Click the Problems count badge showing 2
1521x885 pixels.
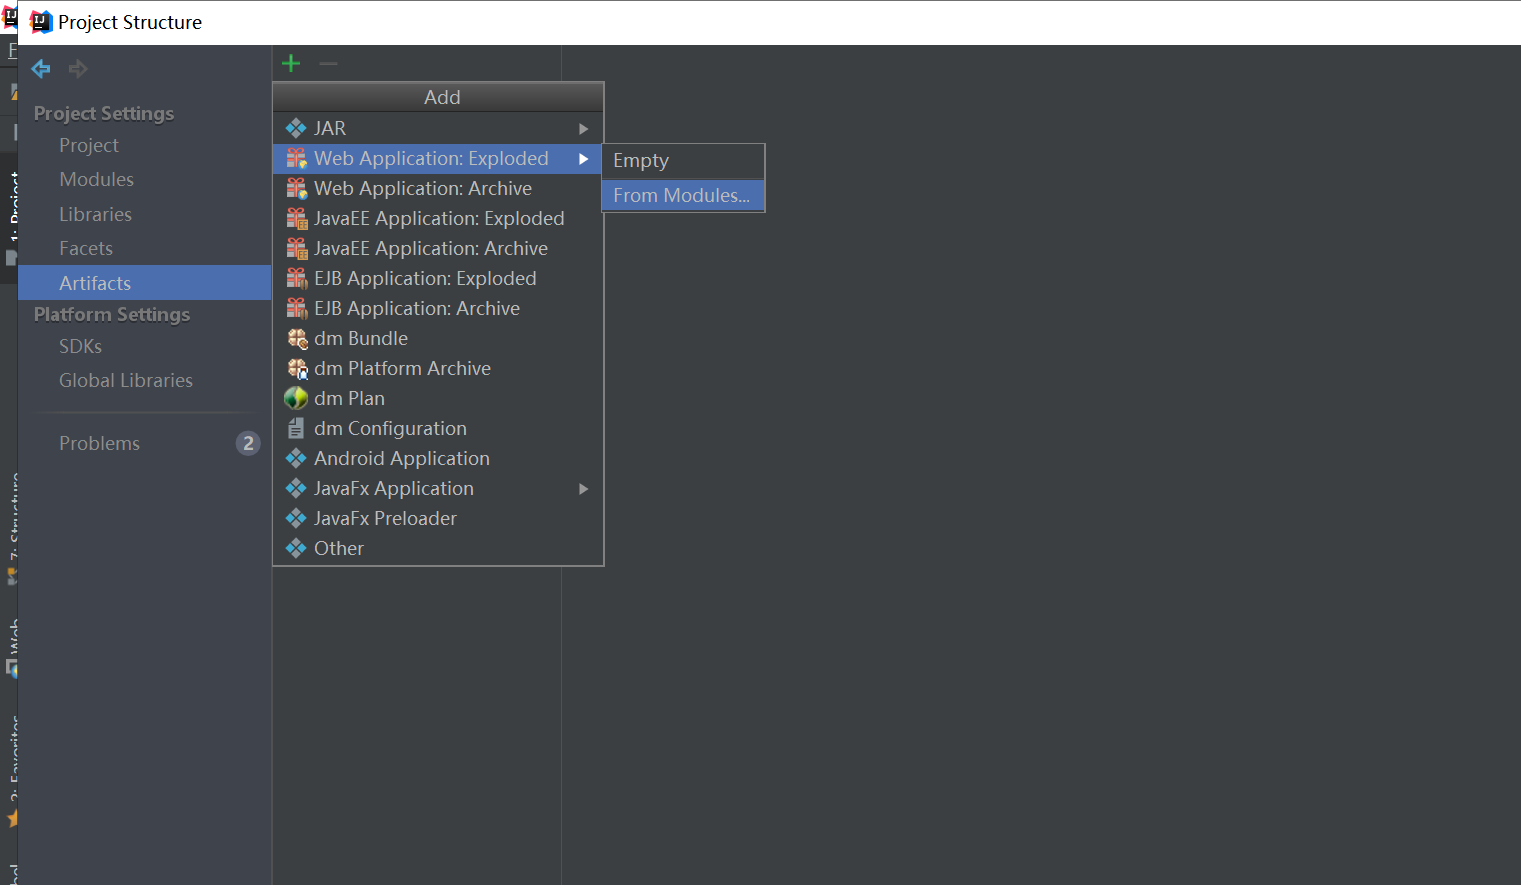pos(248,443)
